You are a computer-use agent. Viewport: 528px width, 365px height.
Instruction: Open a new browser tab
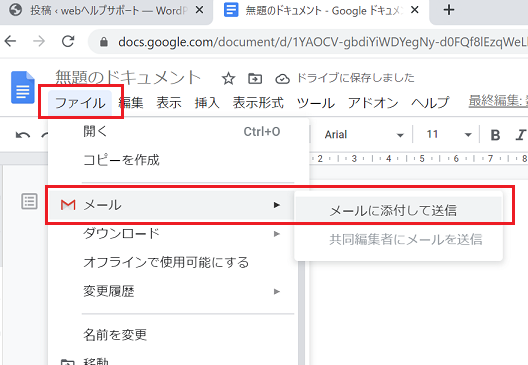[x=449, y=10]
